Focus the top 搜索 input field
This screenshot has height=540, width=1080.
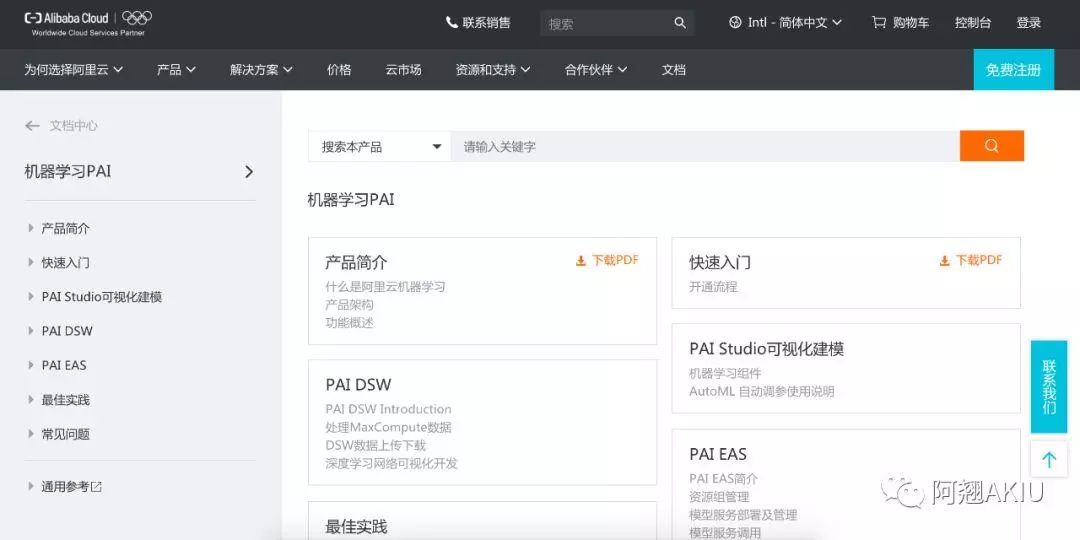tap(607, 23)
